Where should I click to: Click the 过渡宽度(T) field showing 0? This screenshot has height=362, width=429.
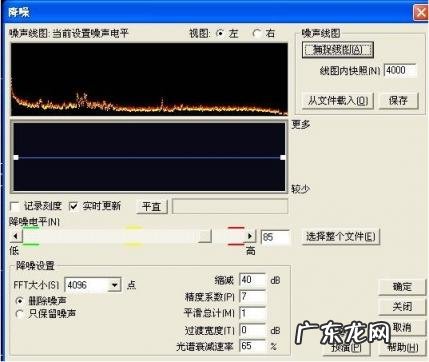(x=252, y=330)
